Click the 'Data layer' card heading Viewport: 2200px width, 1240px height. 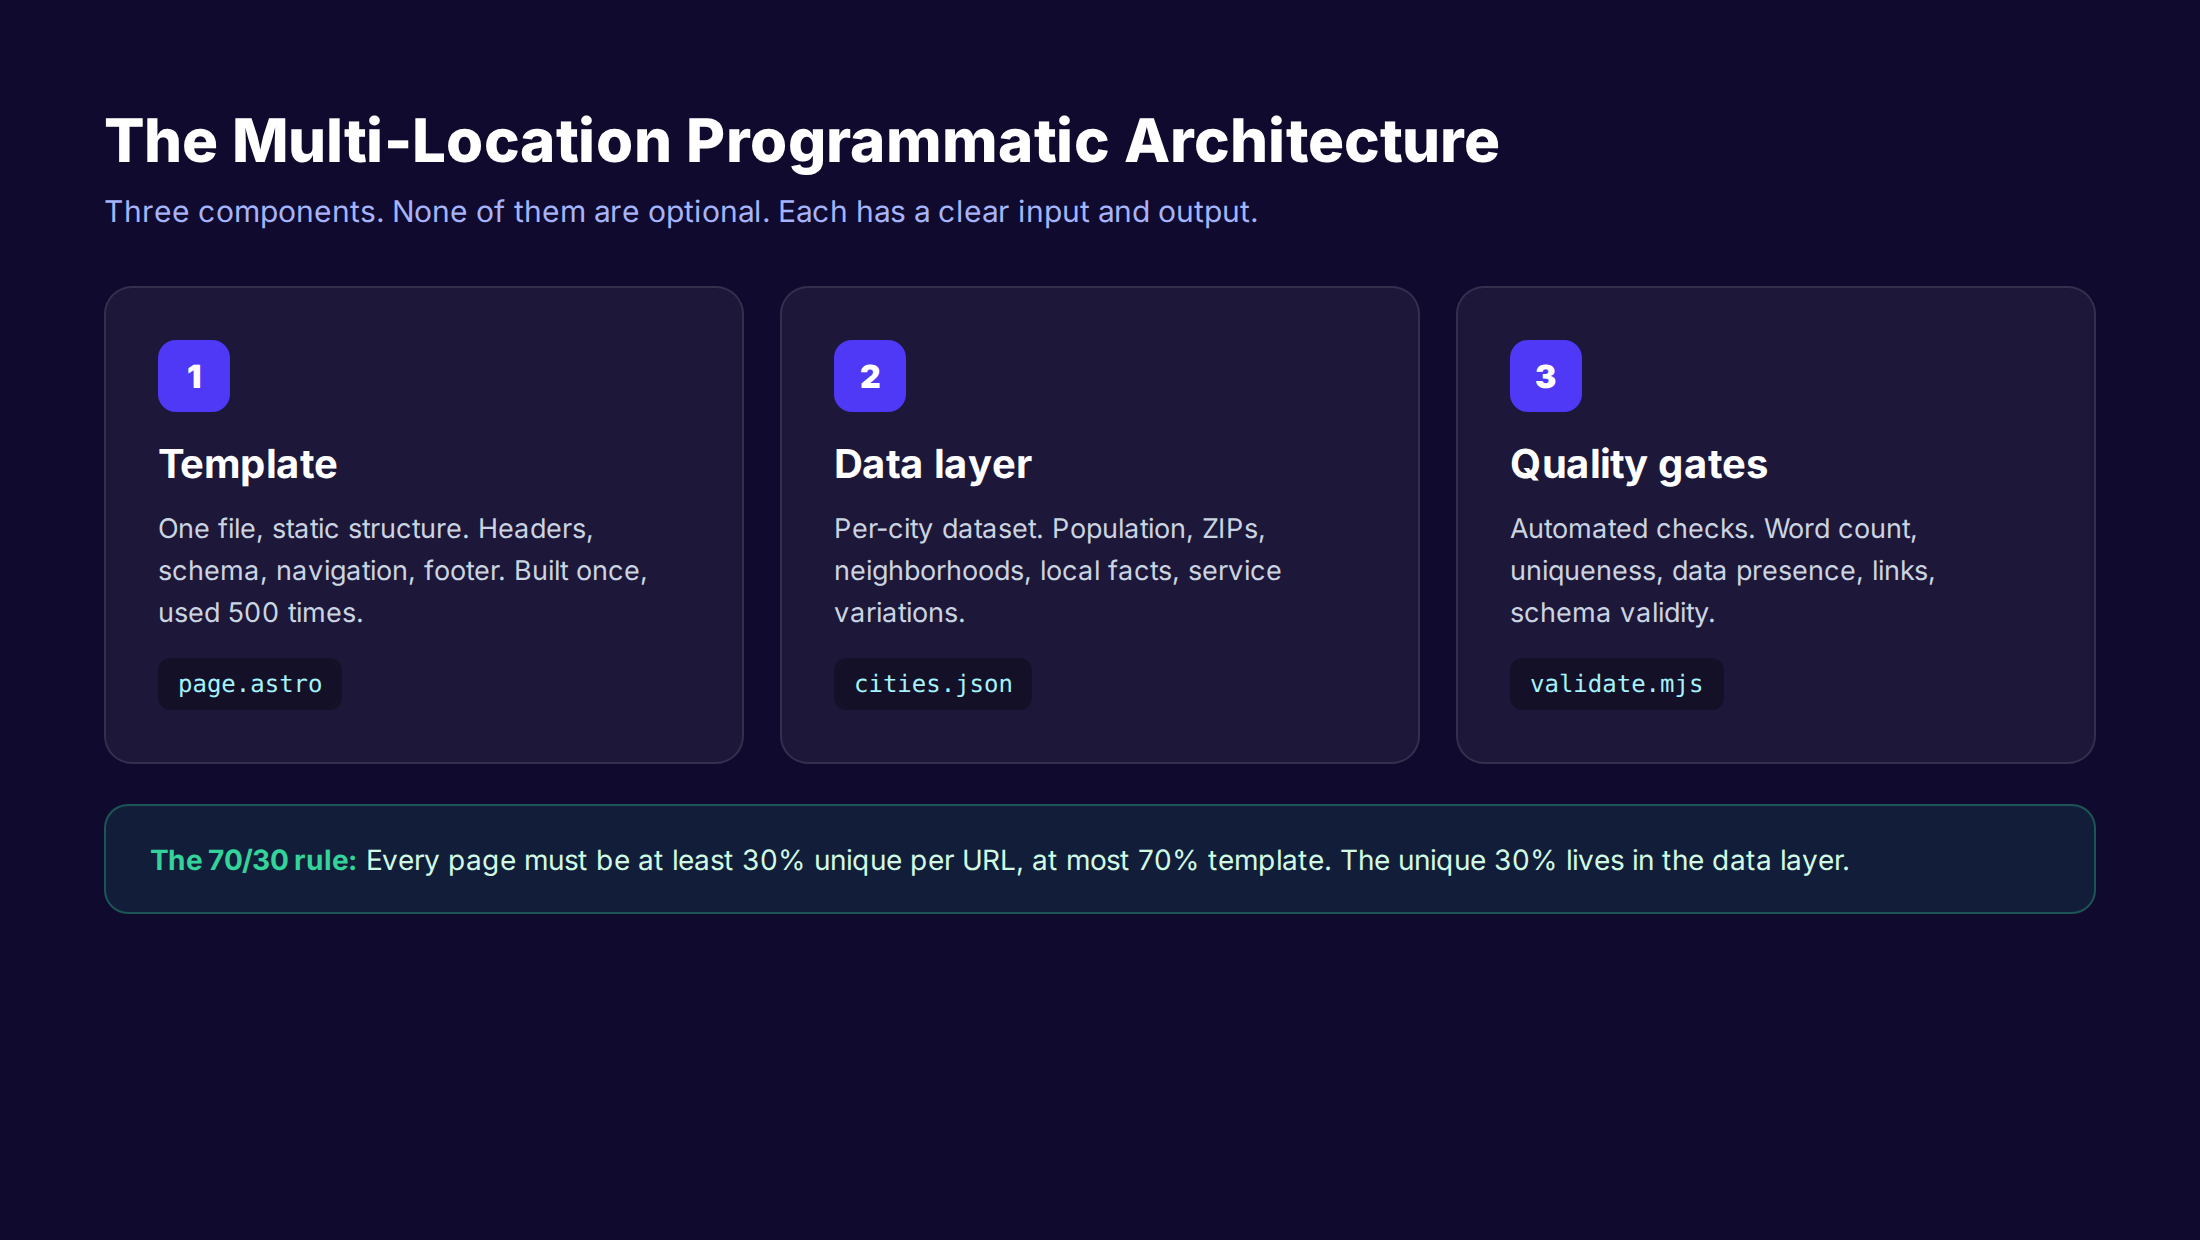(933, 465)
